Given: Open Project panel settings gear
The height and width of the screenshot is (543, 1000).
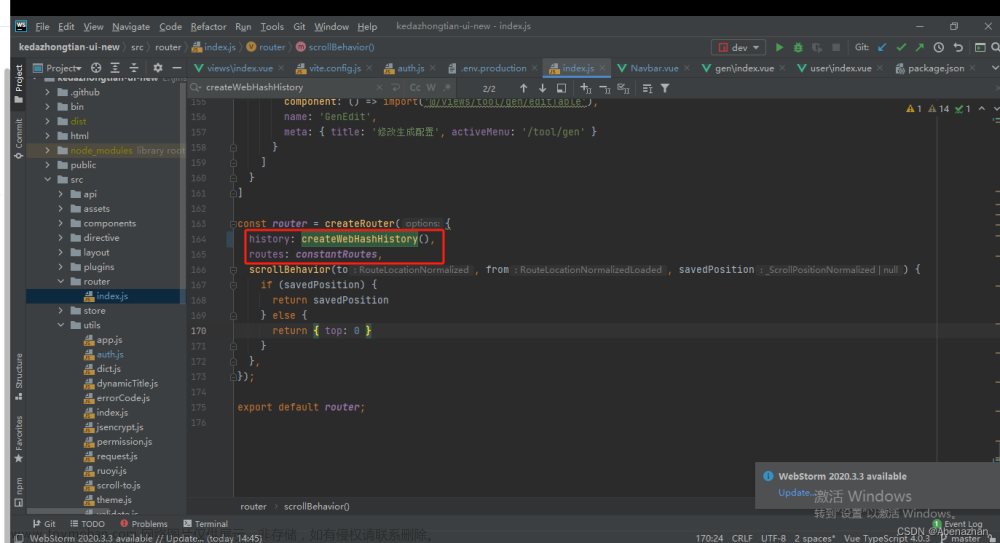Looking at the screenshot, I should click(x=158, y=68).
